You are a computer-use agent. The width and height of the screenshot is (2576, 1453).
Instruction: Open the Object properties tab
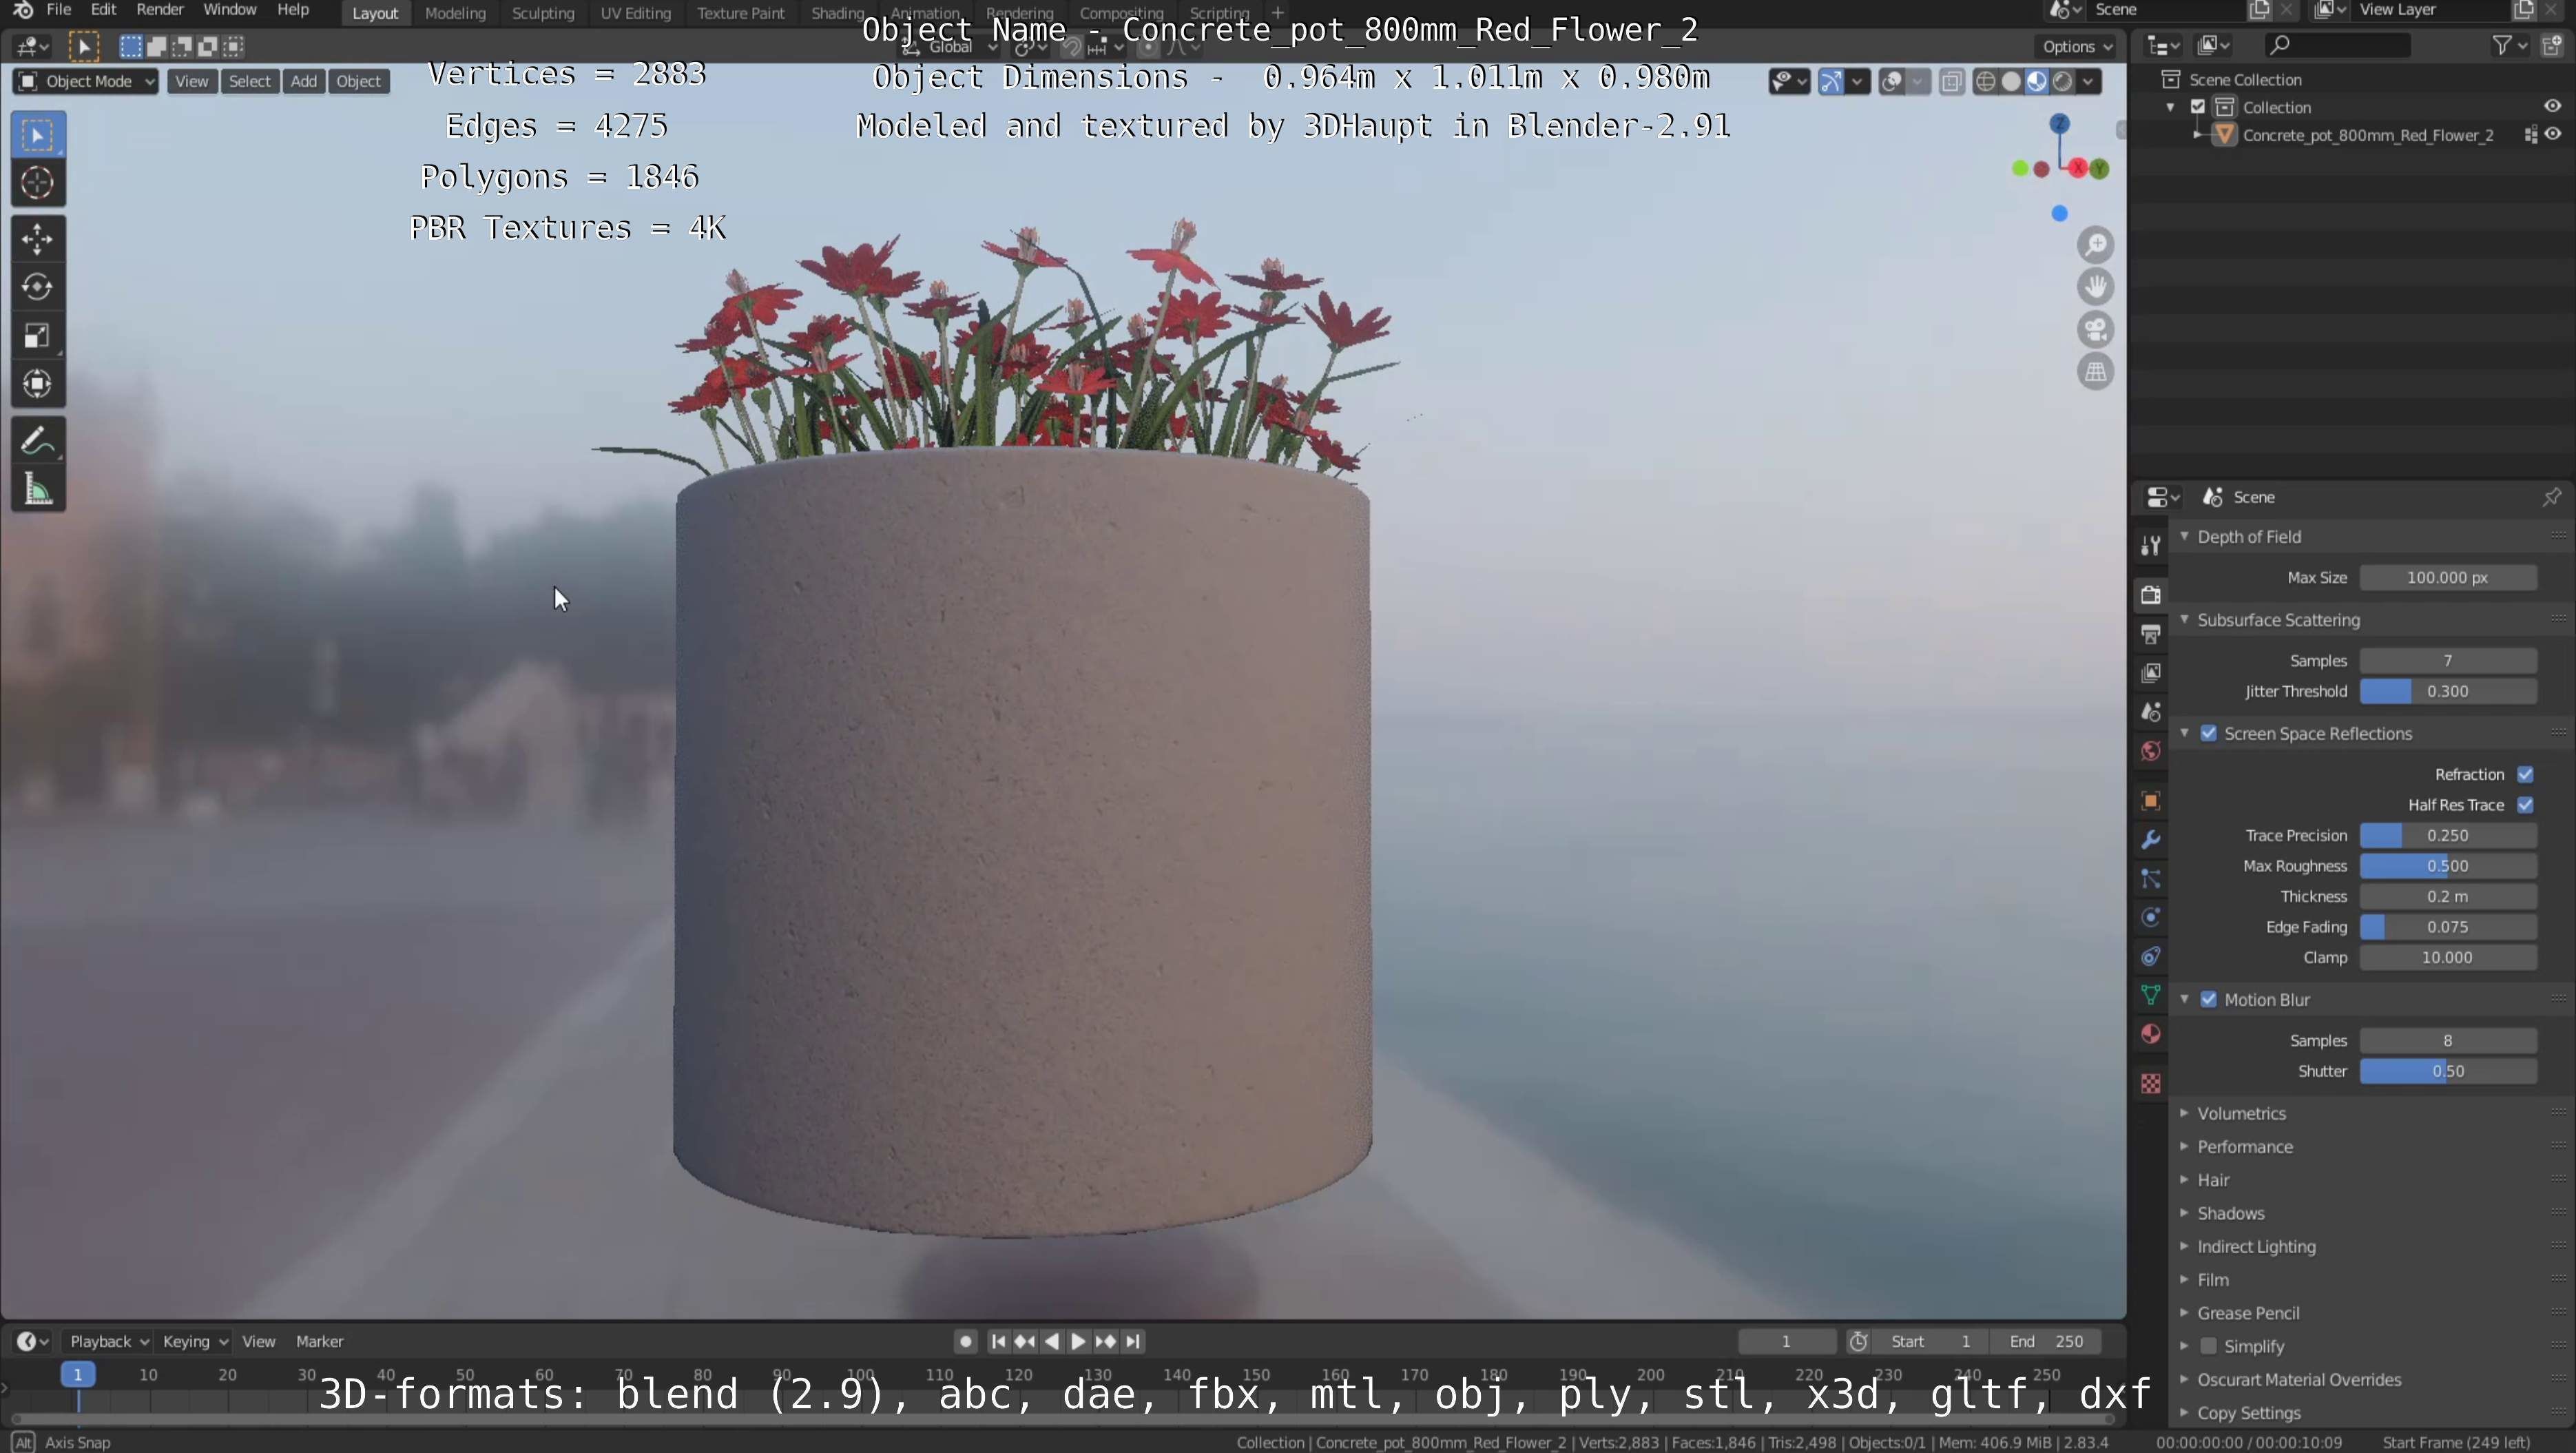pos(2151,801)
